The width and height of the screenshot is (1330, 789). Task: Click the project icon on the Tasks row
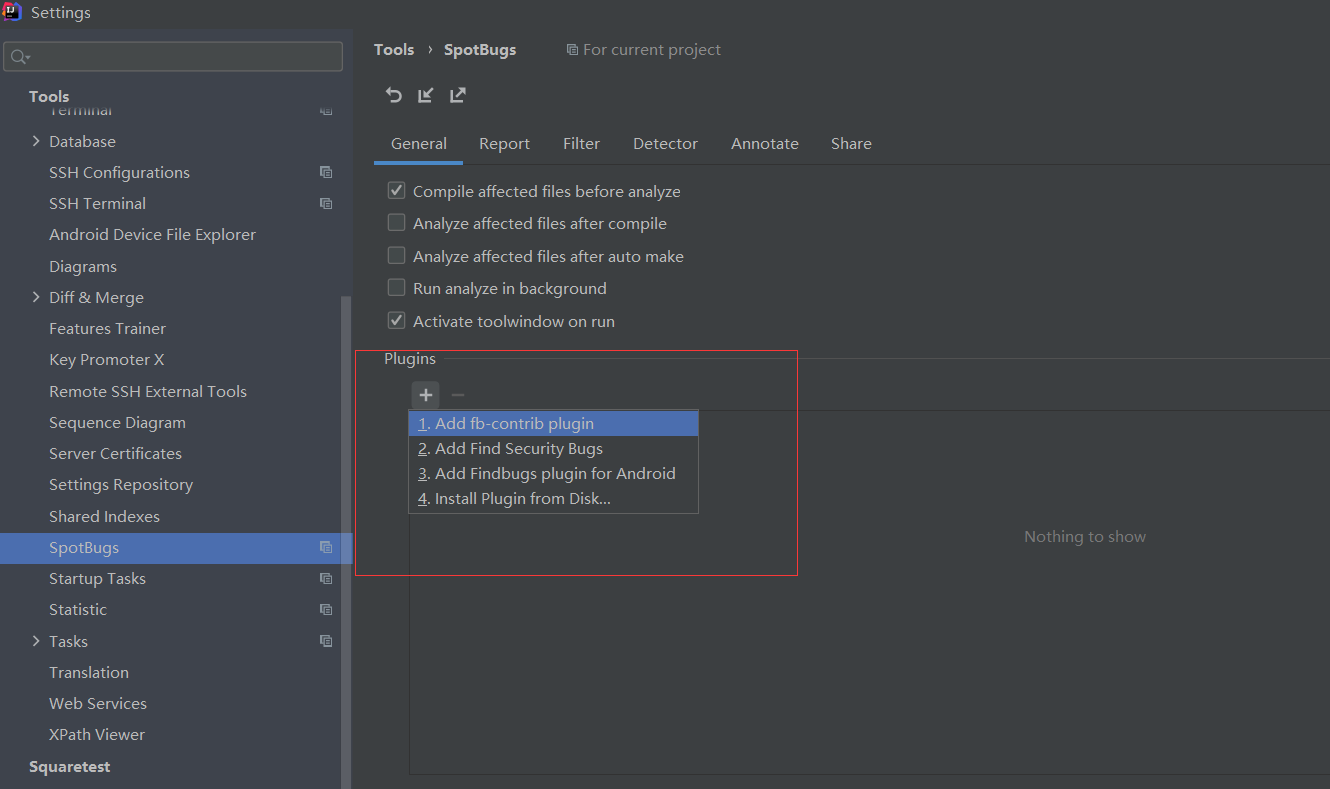[x=326, y=641]
